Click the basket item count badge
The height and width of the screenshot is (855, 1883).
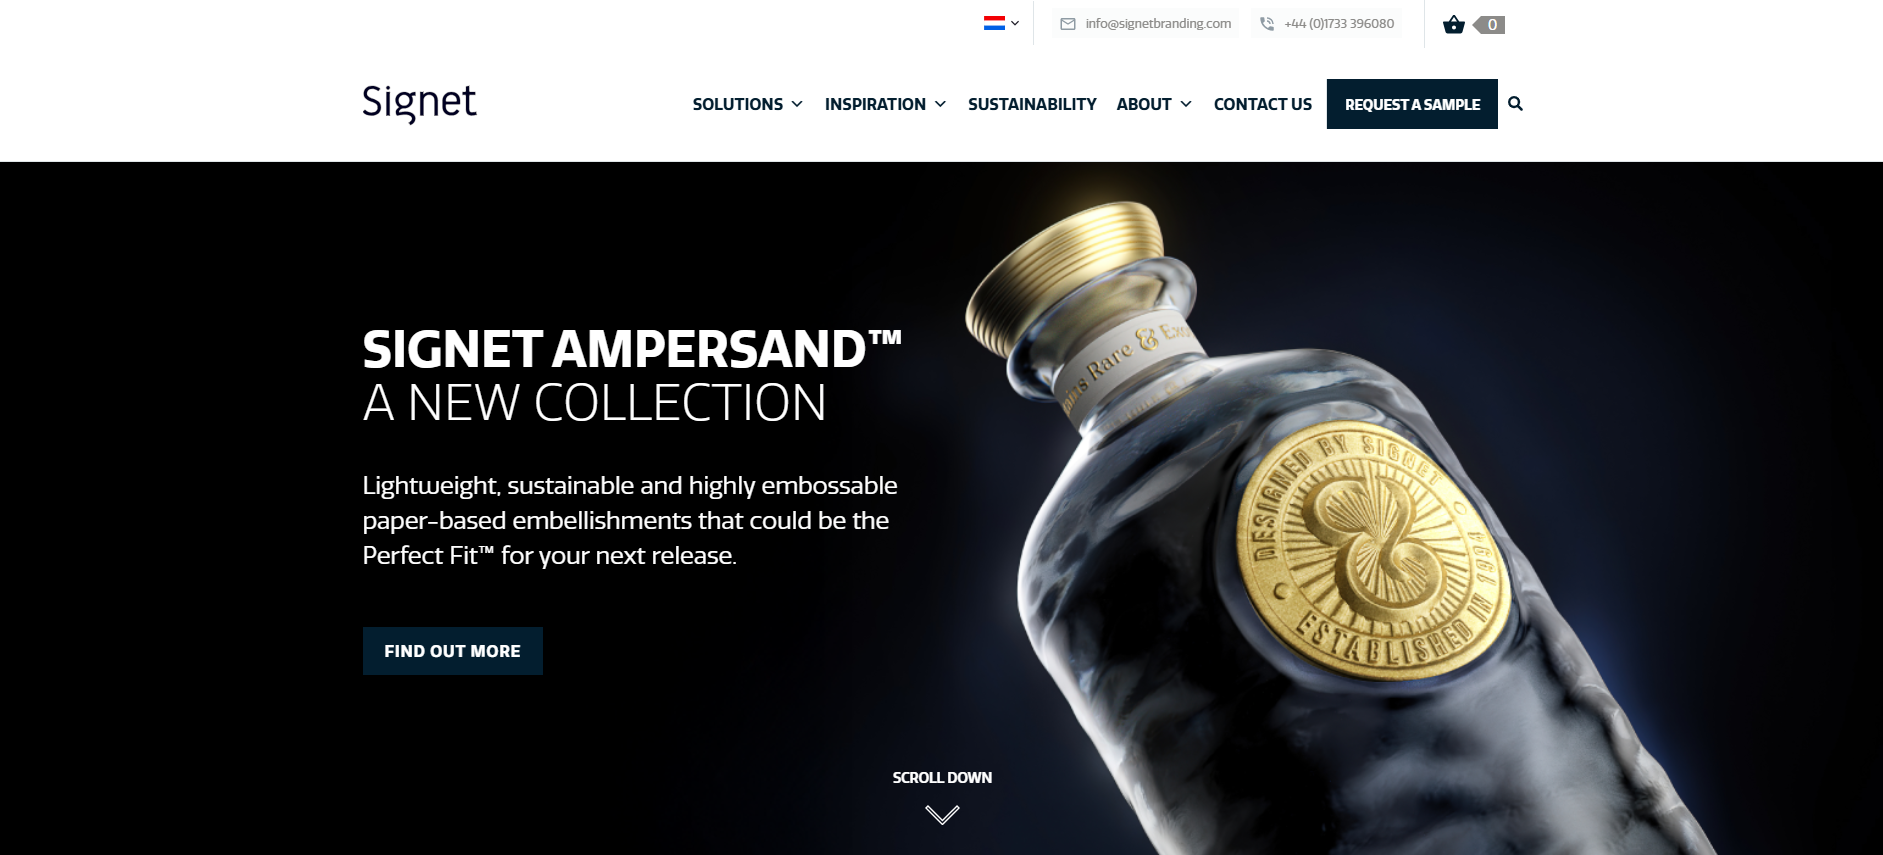tap(1489, 25)
